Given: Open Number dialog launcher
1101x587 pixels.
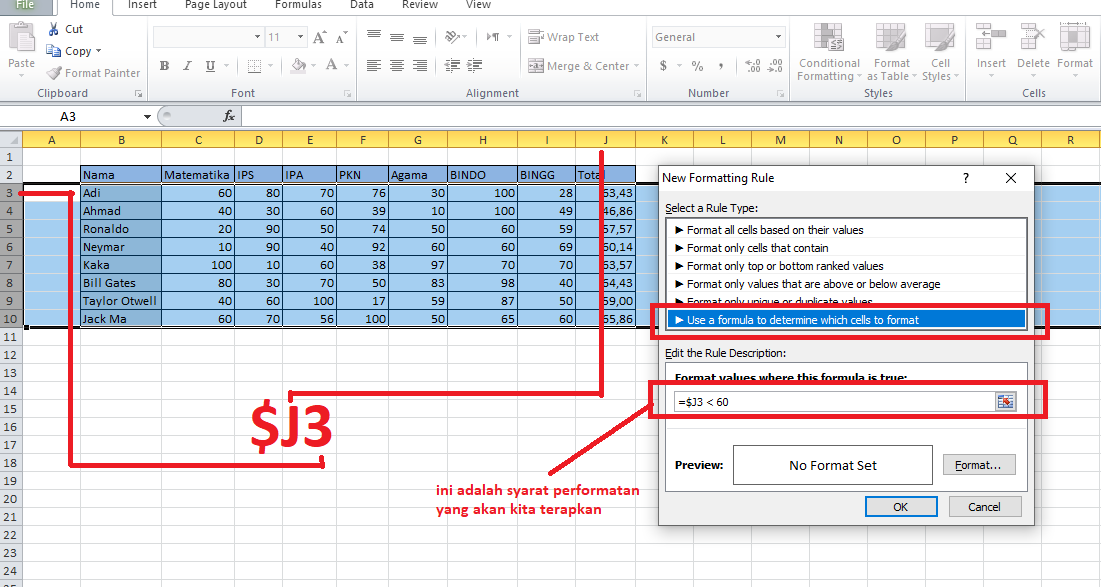Looking at the screenshot, I should [x=780, y=93].
